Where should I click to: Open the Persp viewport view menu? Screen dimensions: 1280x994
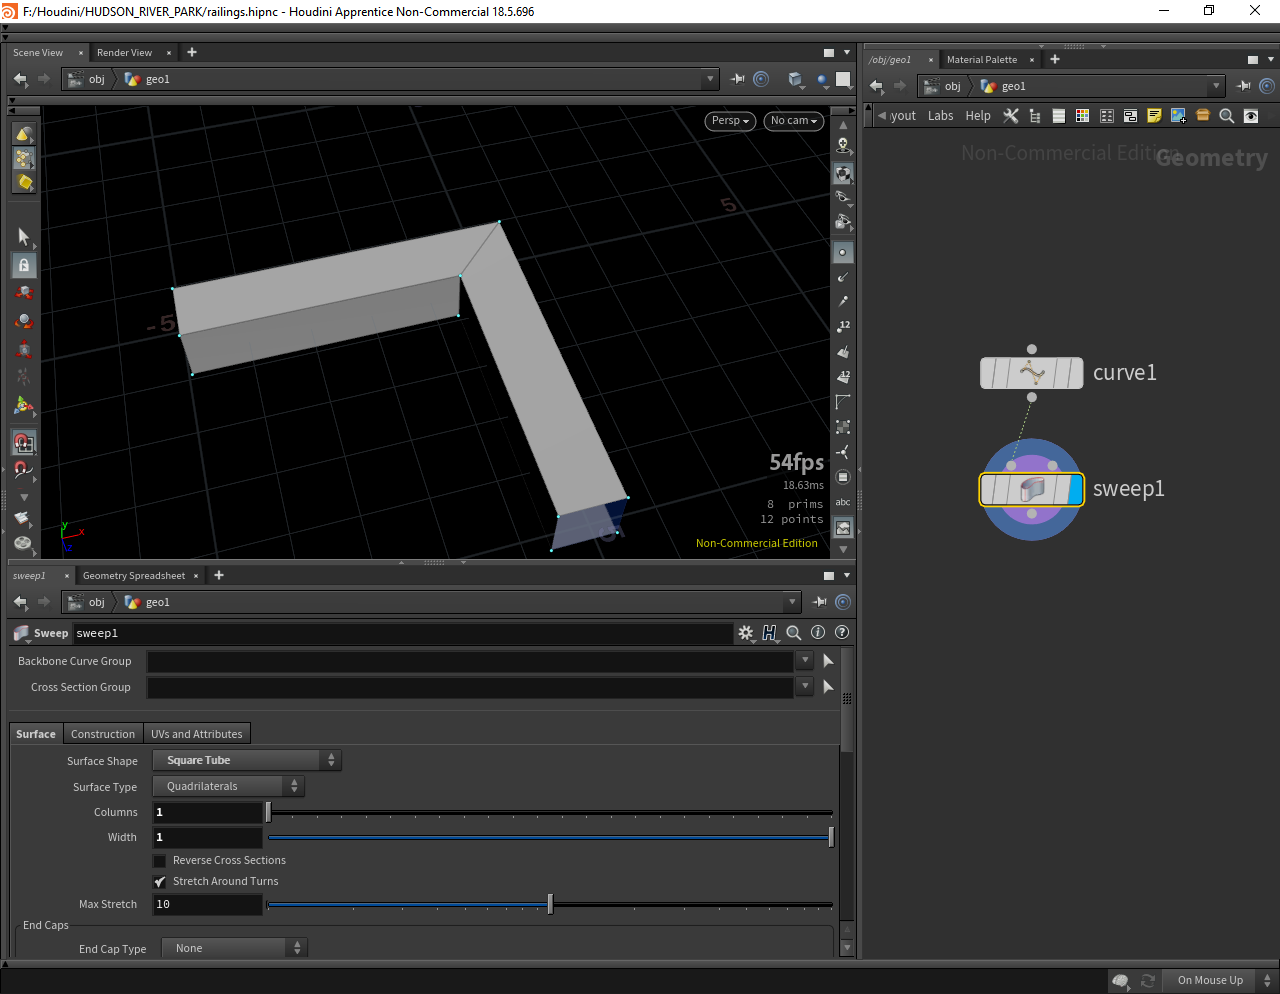click(x=730, y=121)
